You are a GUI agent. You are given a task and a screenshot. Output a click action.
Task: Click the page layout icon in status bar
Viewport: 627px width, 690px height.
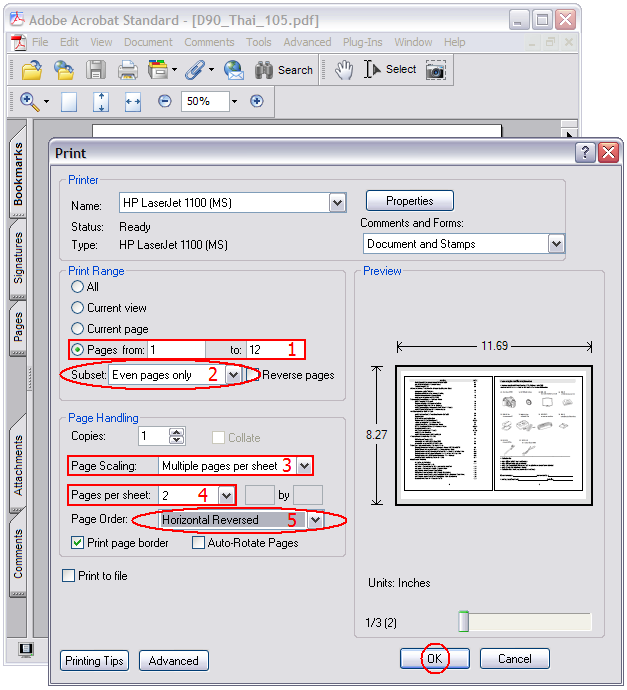26,650
